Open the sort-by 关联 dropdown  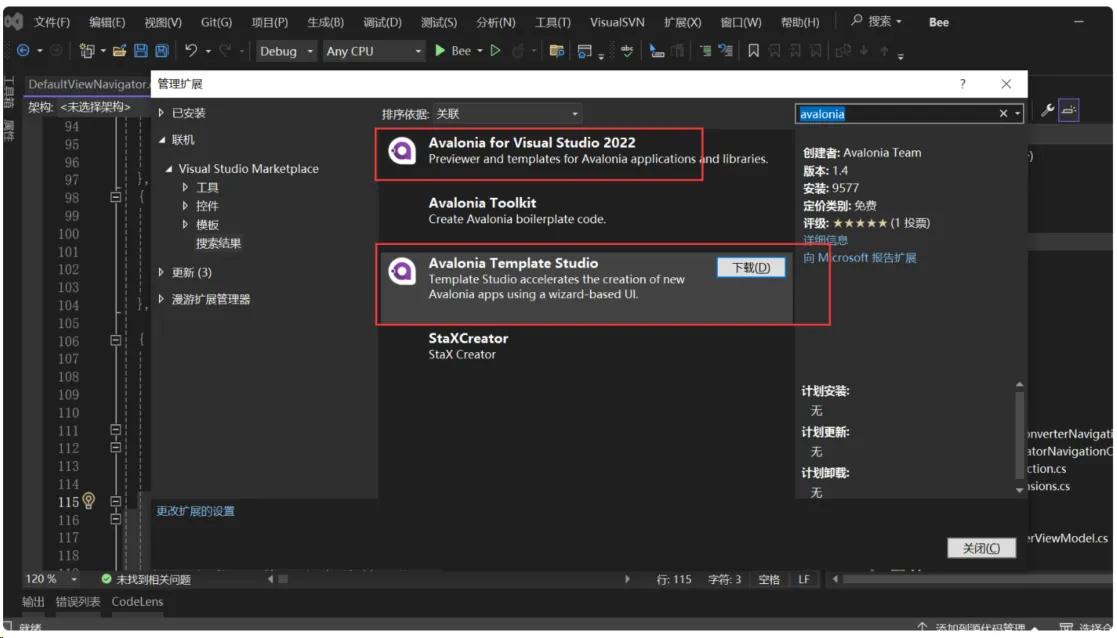point(508,114)
